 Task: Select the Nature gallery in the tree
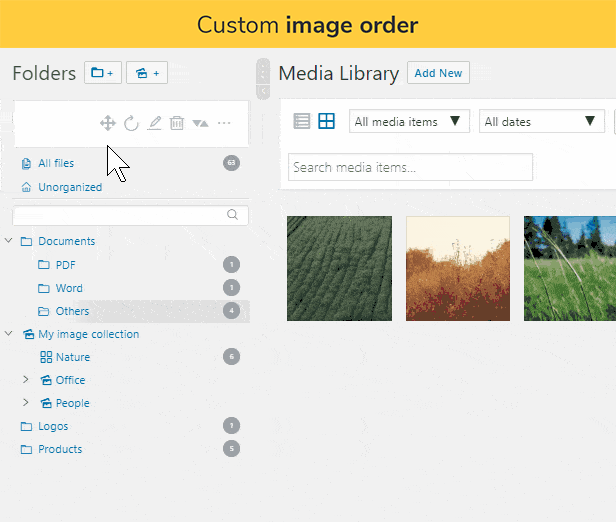[x=72, y=357]
